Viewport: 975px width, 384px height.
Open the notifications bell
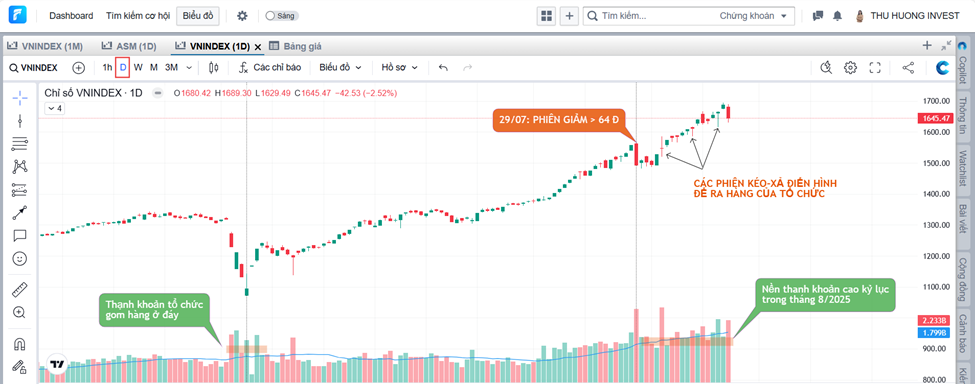point(838,16)
